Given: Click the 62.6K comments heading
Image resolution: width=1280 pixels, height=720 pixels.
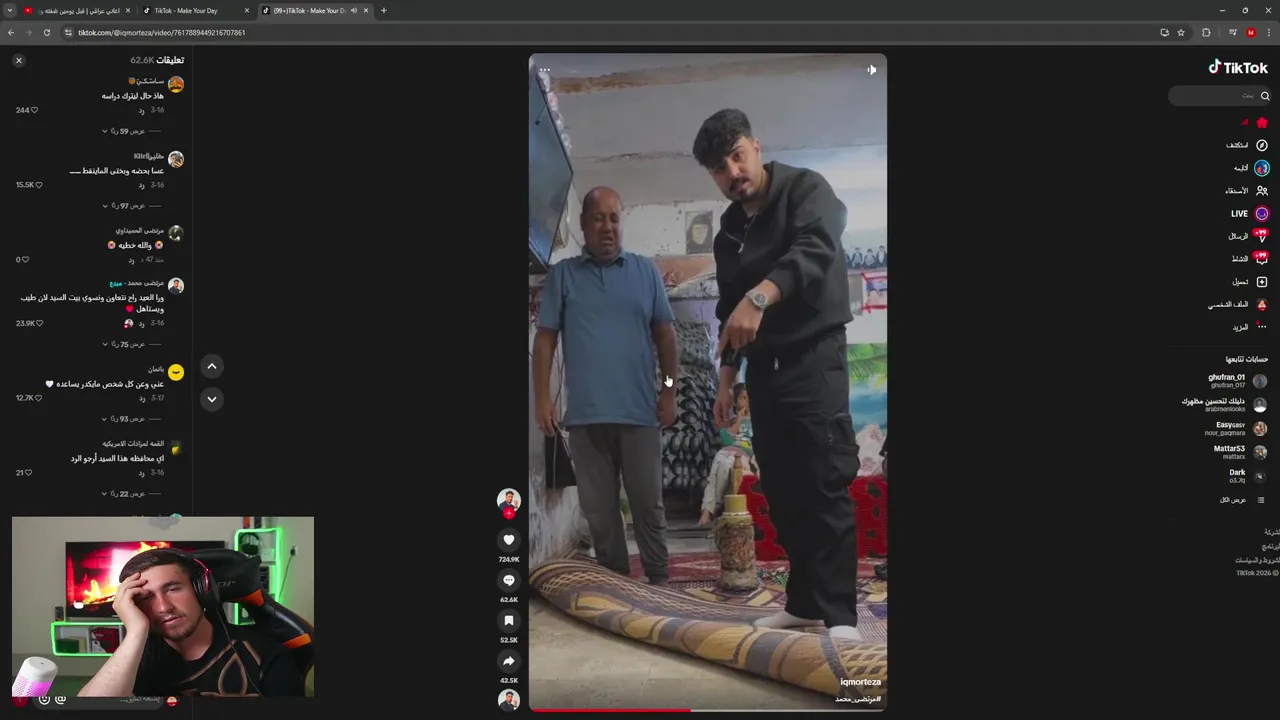Looking at the screenshot, I should [x=157, y=60].
